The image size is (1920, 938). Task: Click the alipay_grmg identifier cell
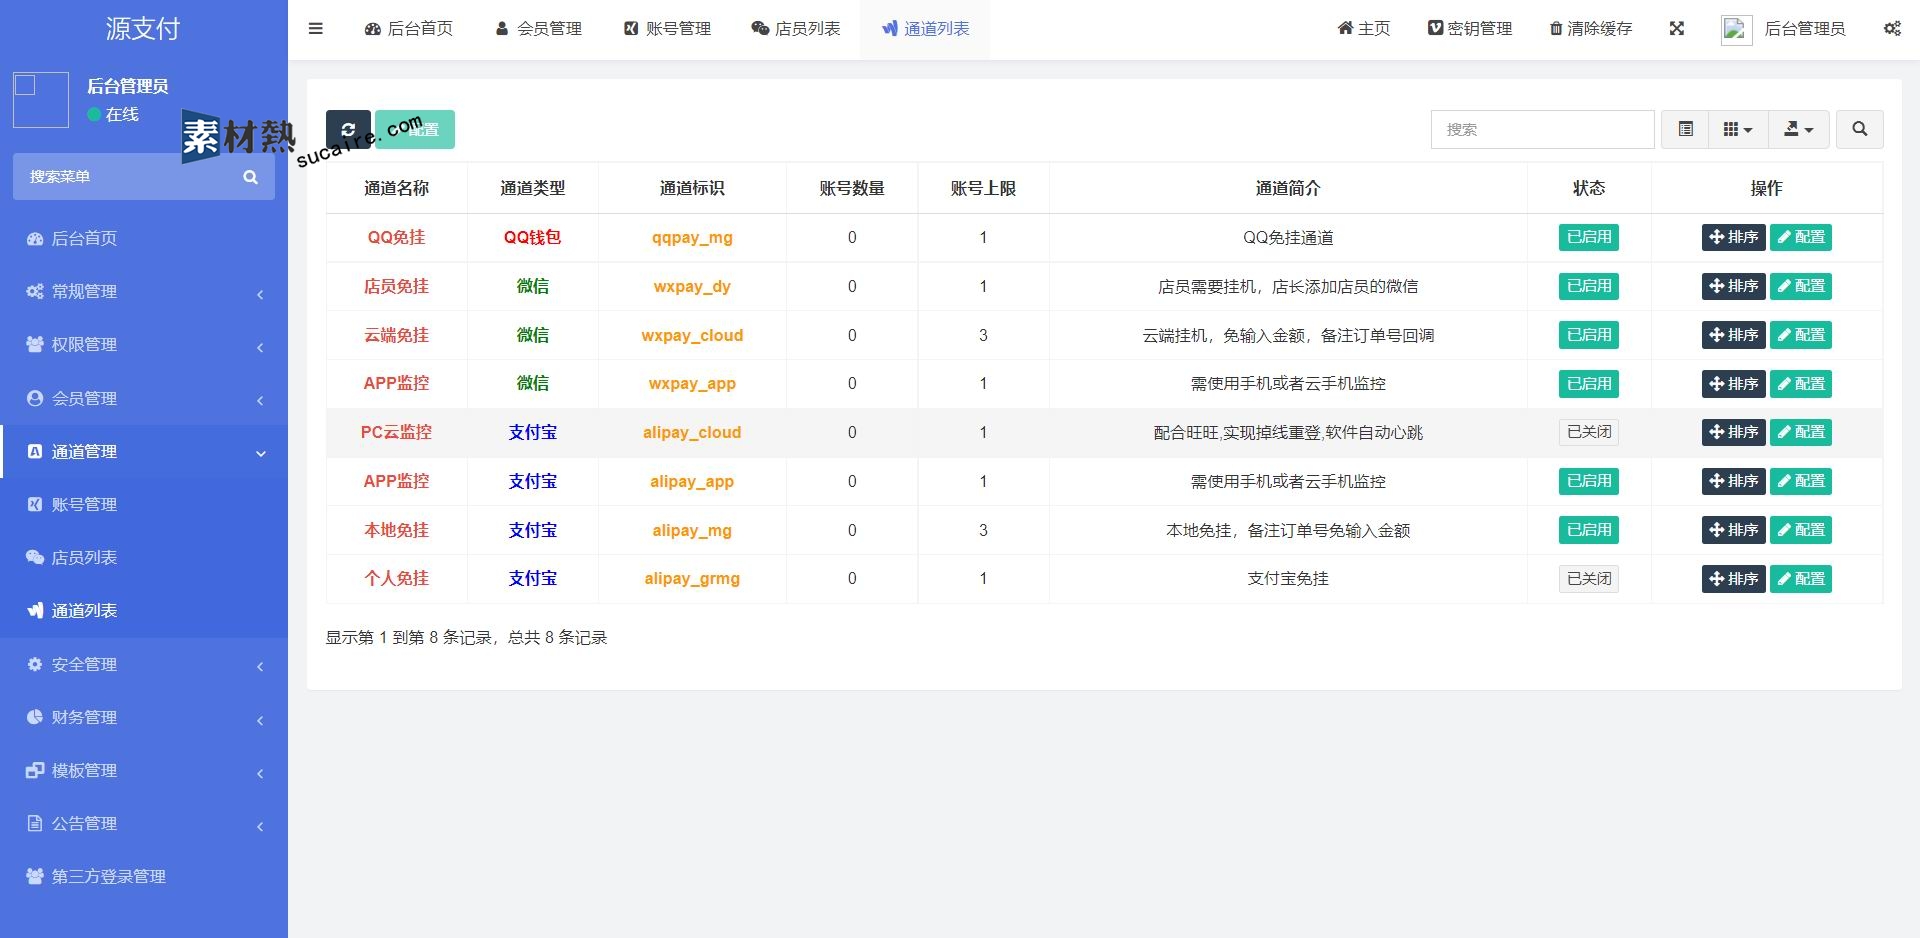tap(692, 578)
